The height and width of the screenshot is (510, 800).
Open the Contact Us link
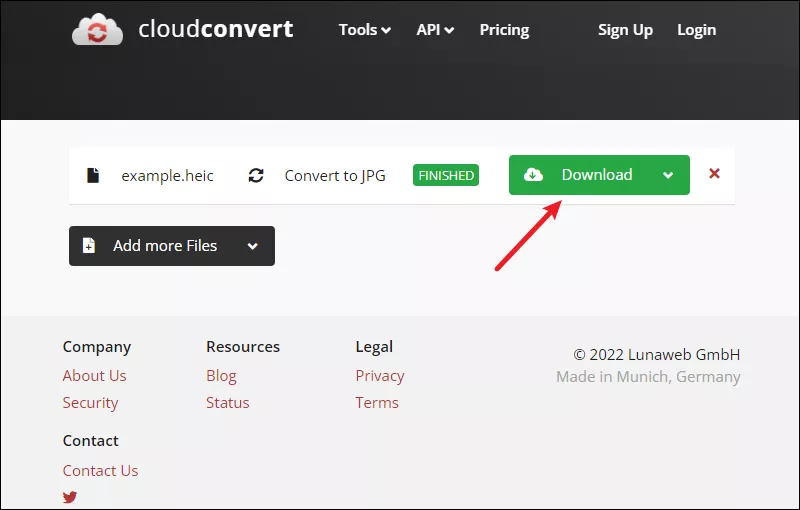[x=101, y=470]
